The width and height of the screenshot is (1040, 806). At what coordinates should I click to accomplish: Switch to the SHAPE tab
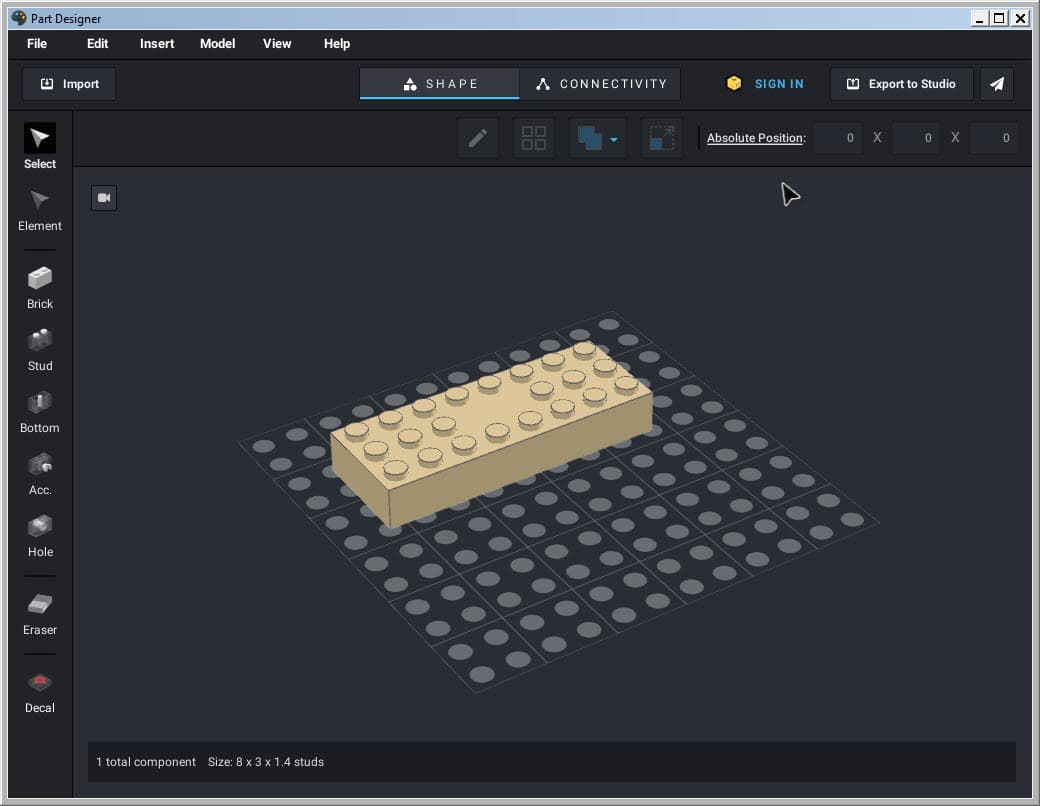440,84
